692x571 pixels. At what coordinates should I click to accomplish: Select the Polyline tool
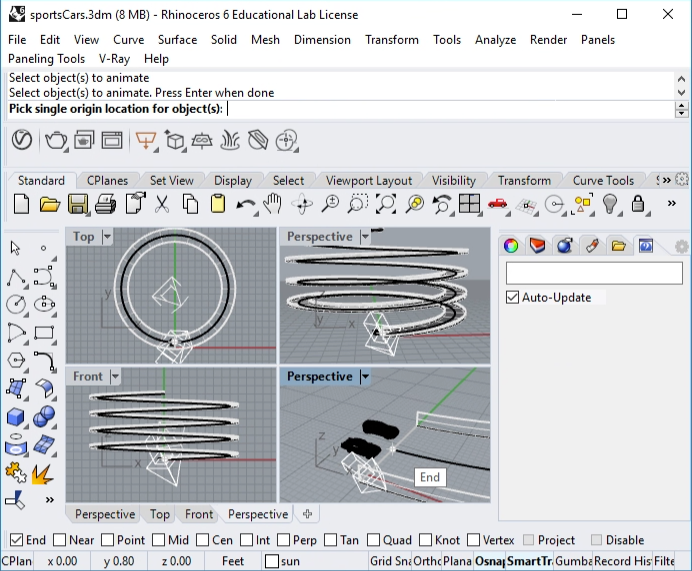click(16, 278)
